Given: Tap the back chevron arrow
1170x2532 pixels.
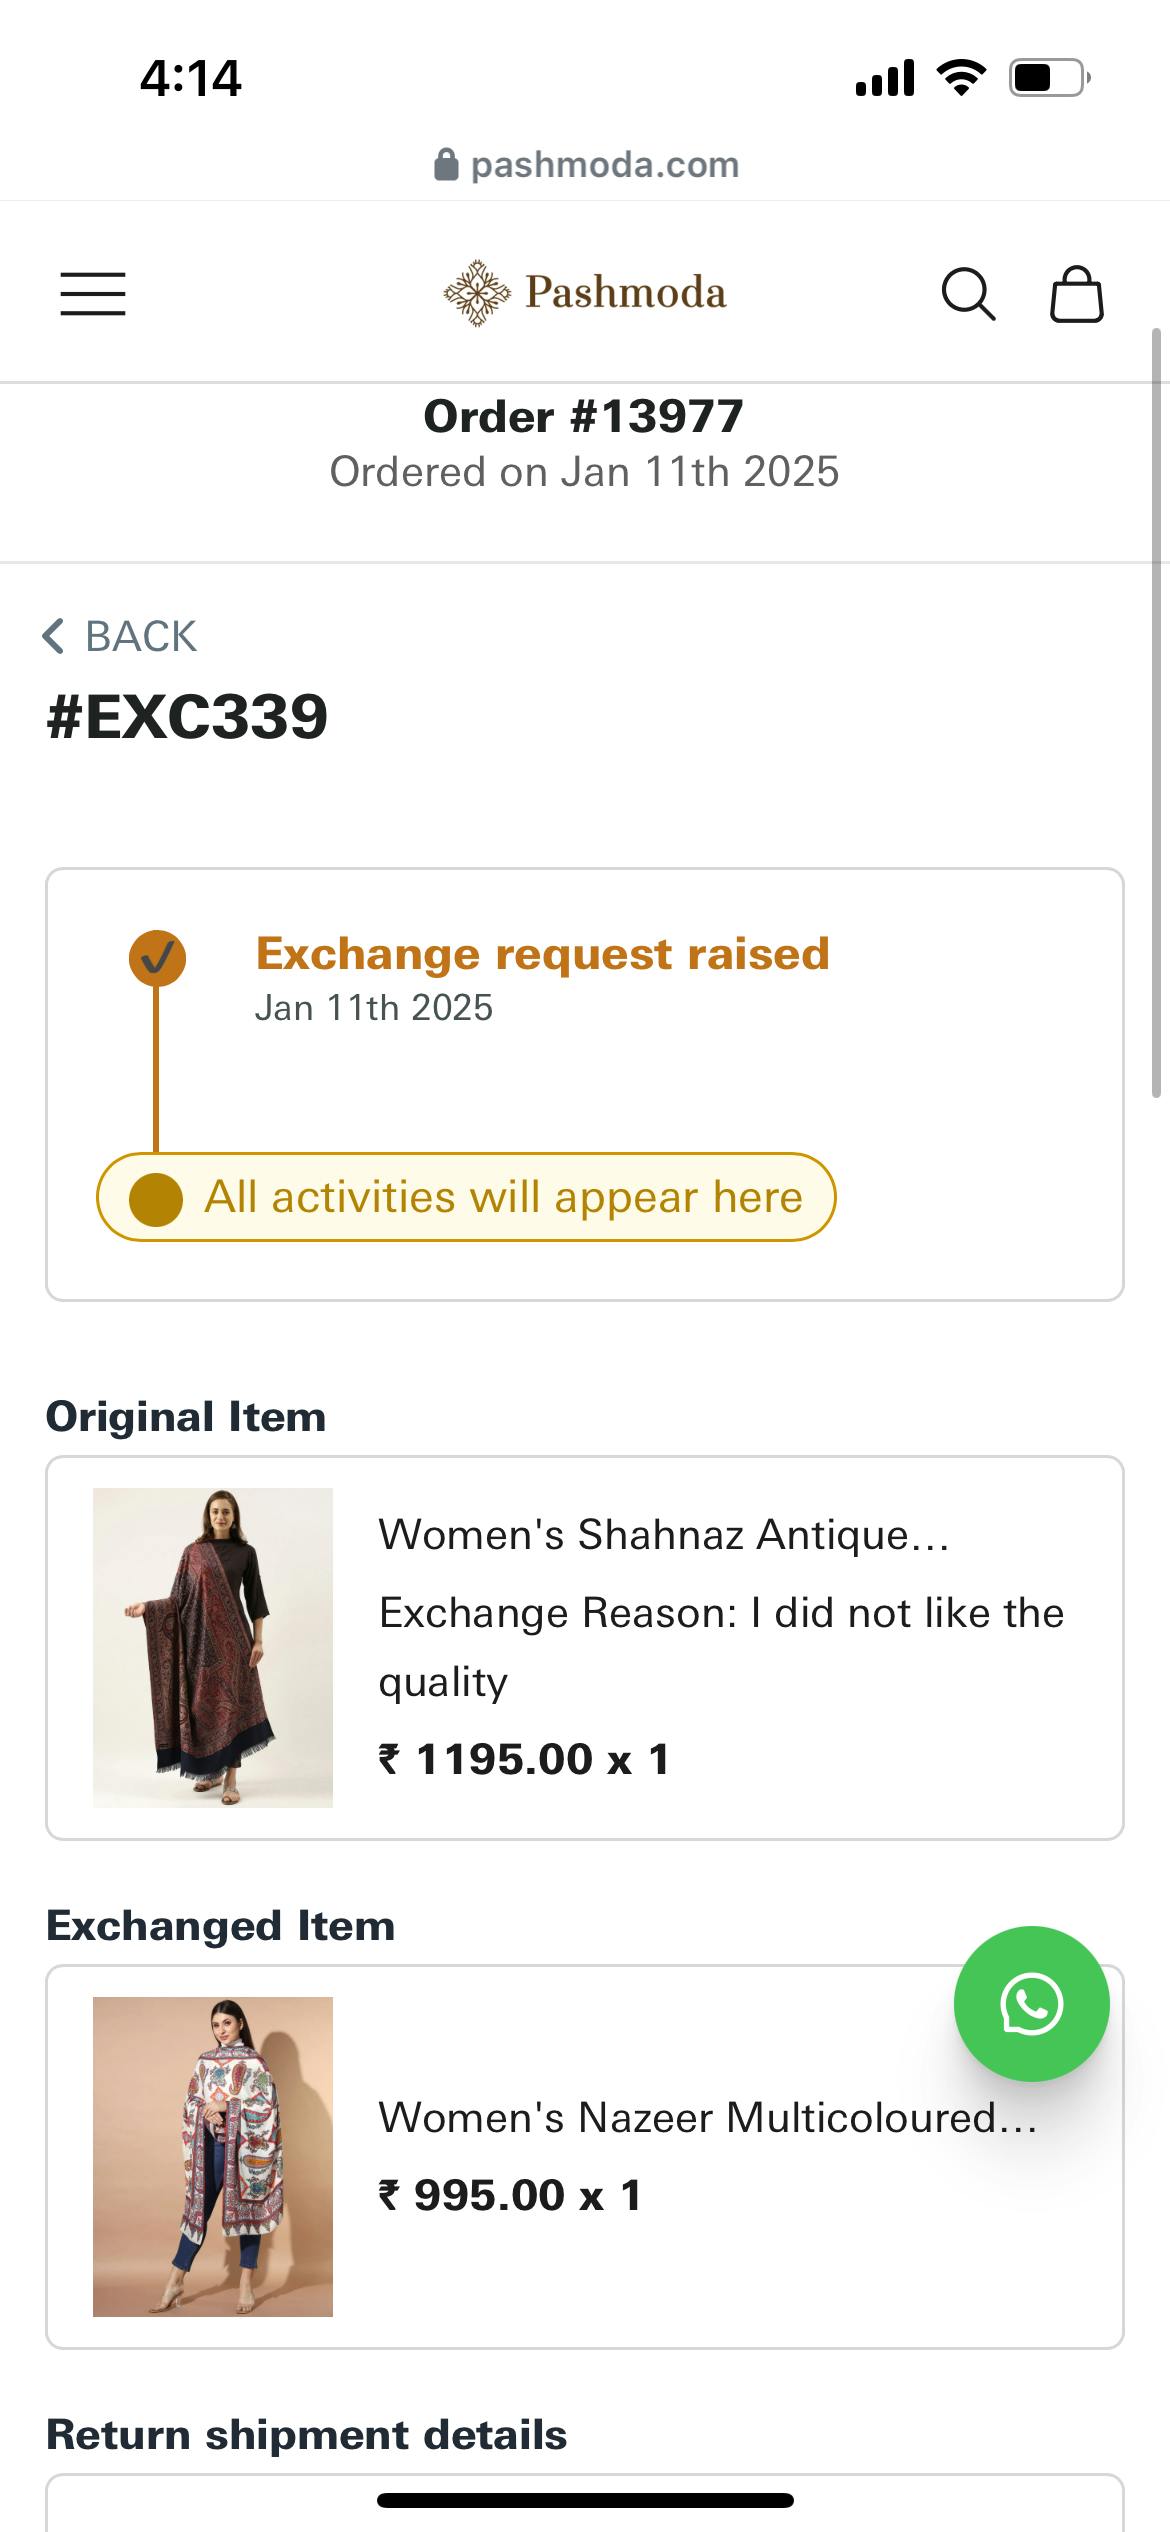Looking at the screenshot, I should 54,636.
